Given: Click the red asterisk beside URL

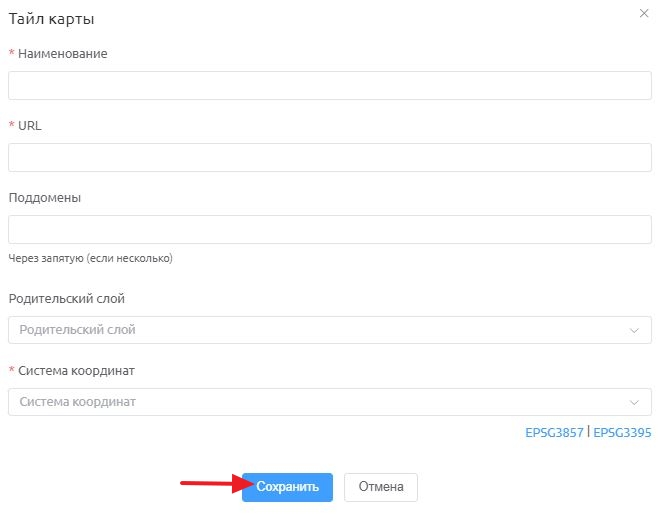Looking at the screenshot, I should pyautogui.click(x=12, y=125).
